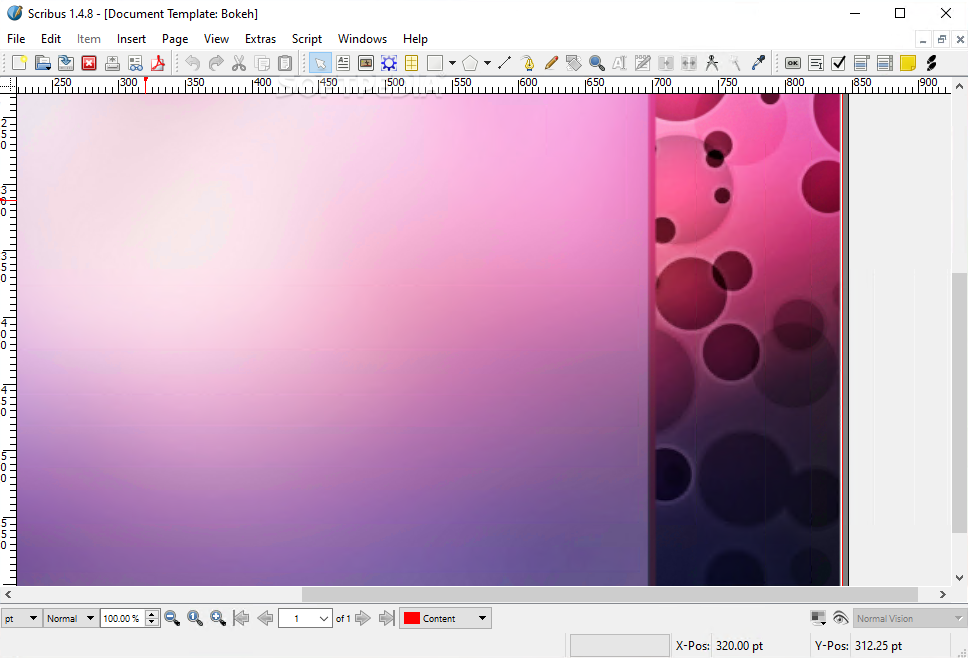Open the Windows menu
The image size is (968, 658).
pyautogui.click(x=362, y=39)
